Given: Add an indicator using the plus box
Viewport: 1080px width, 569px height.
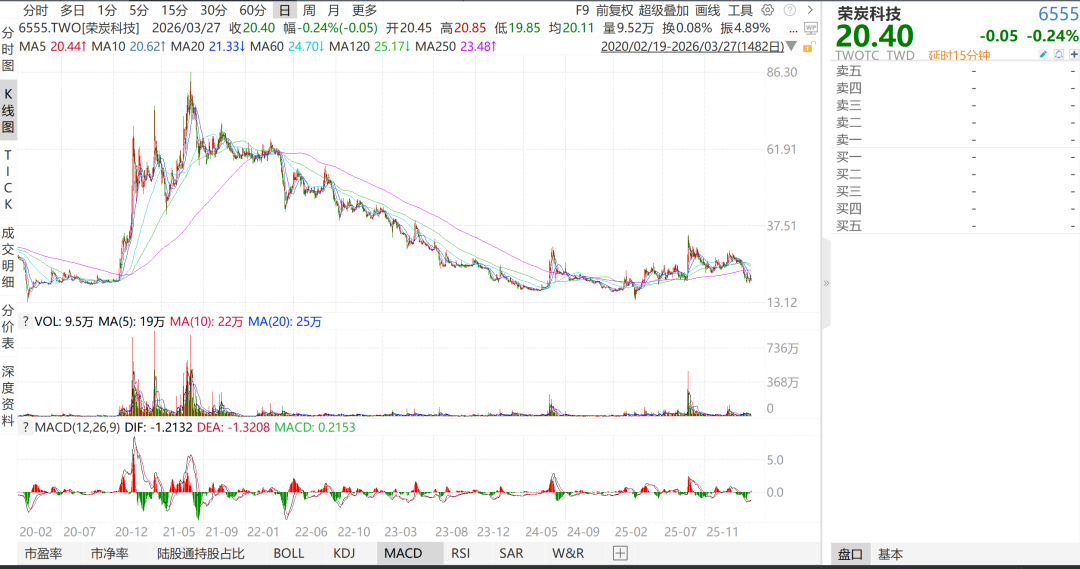Looking at the screenshot, I should tap(620, 553).
